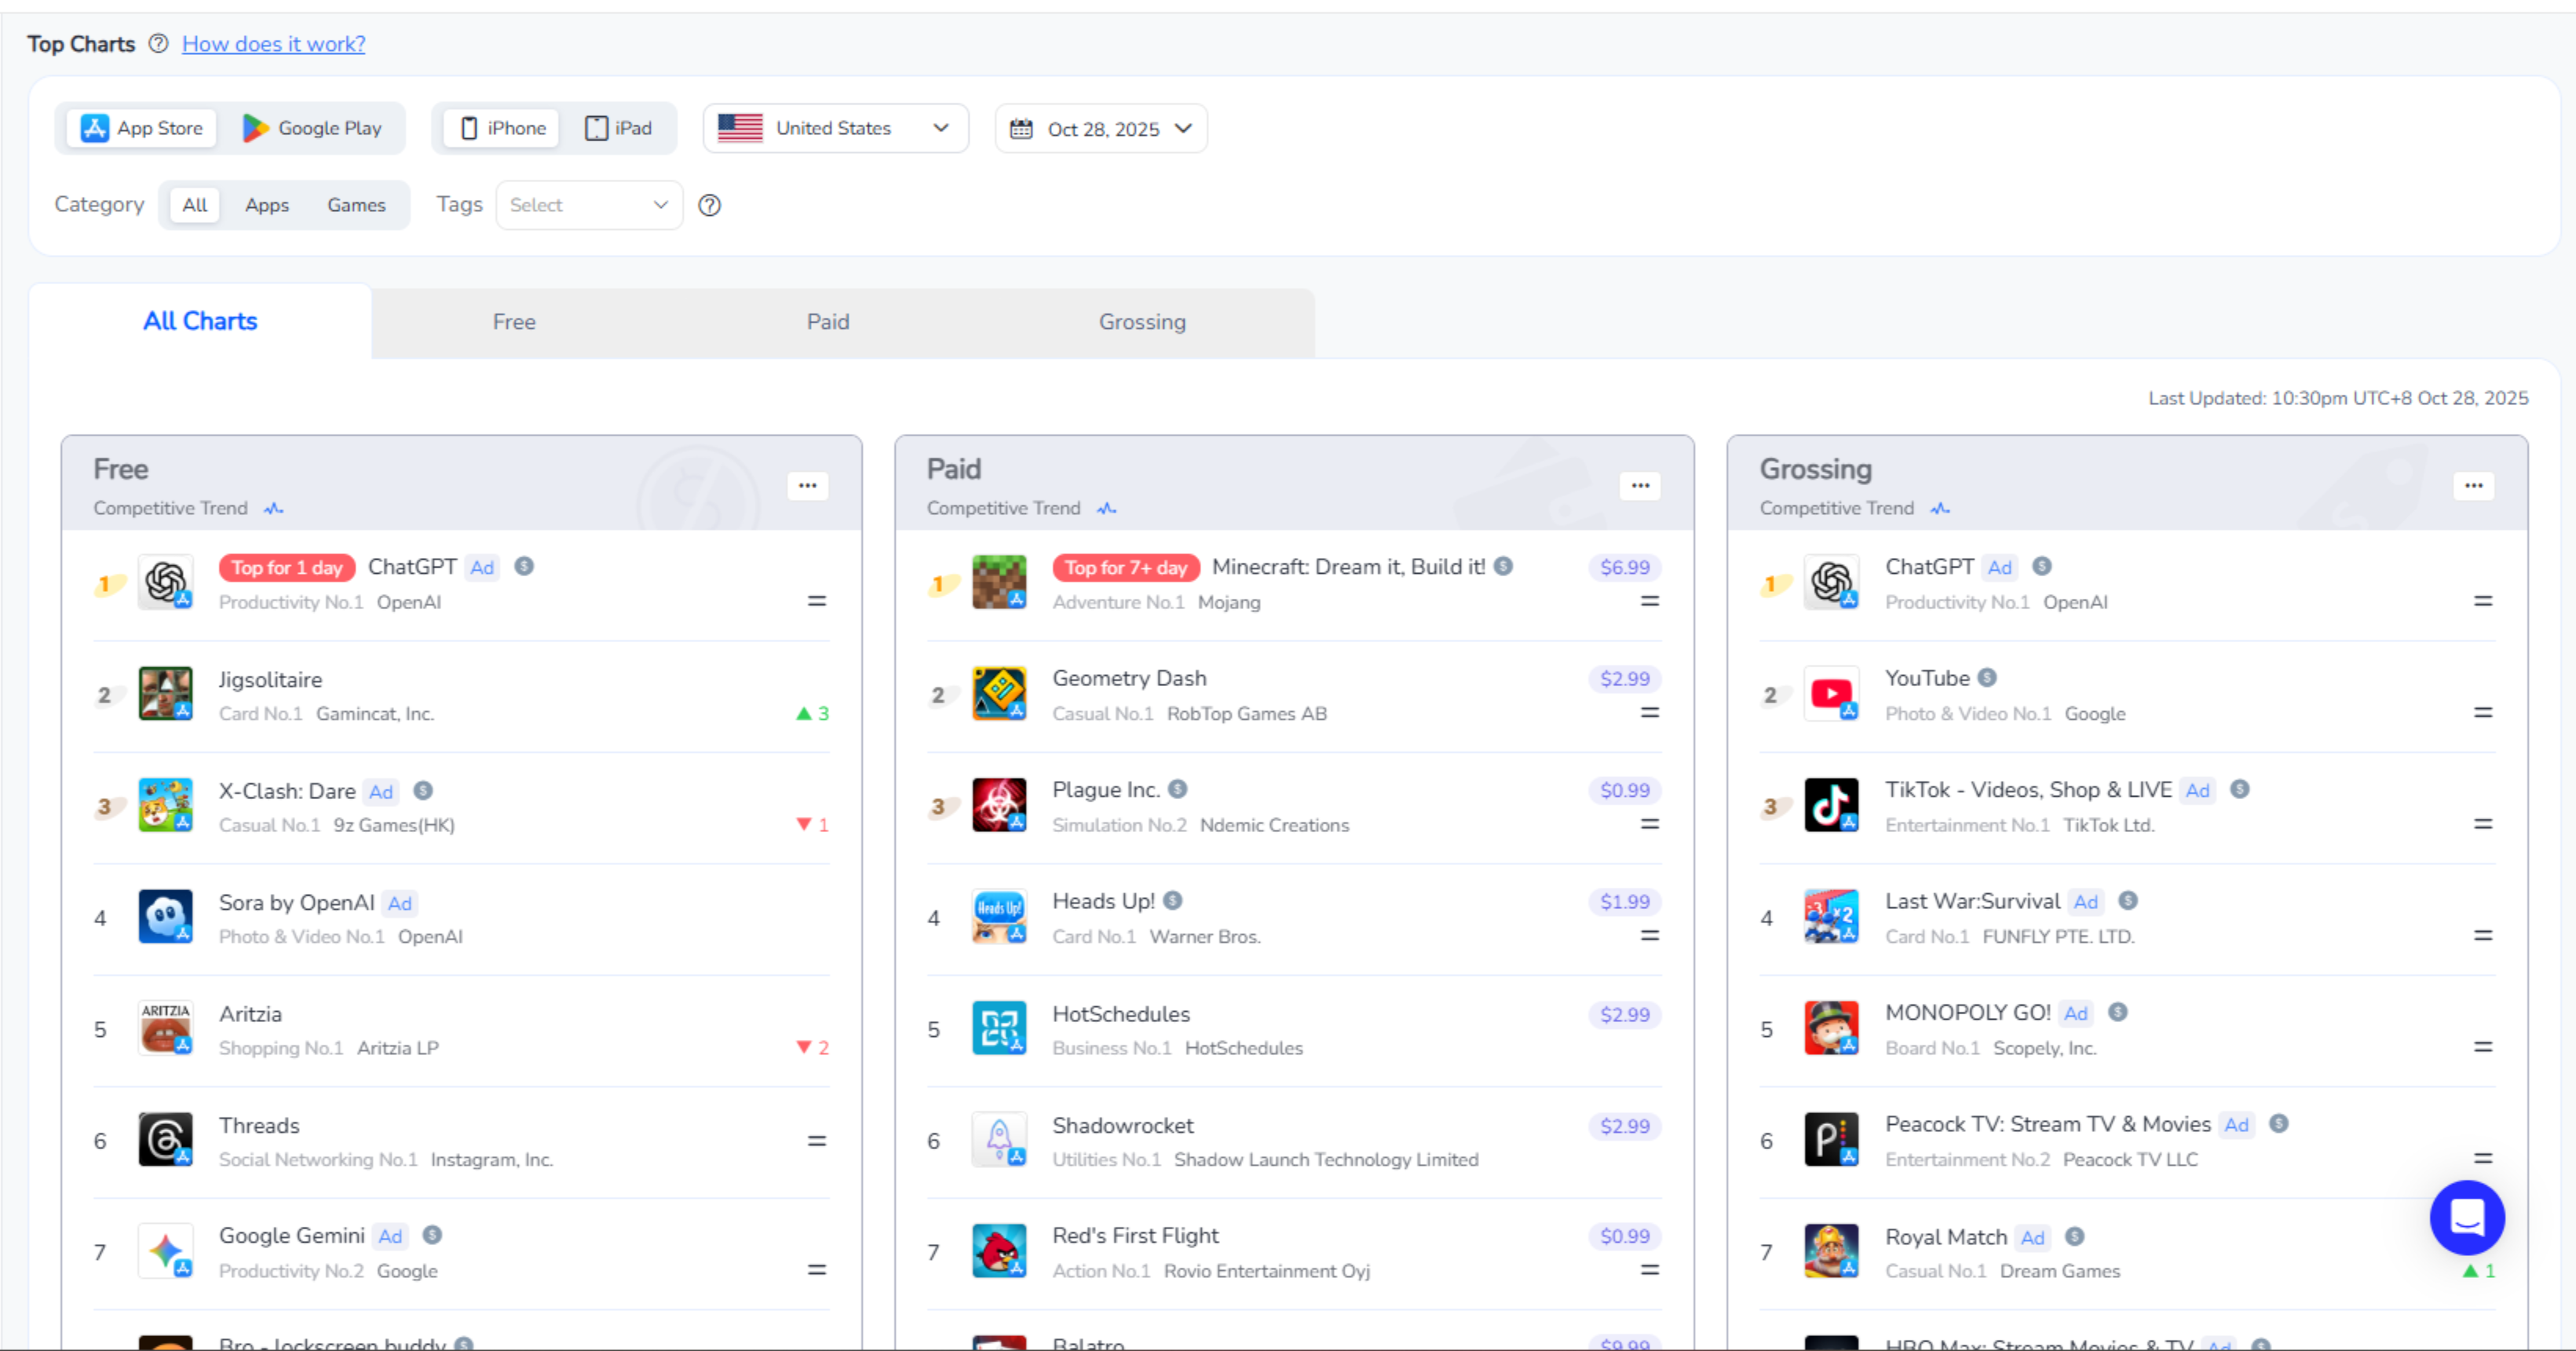The height and width of the screenshot is (1351, 2576).
Task: Select the Apps category filter
Action: coord(267,205)
